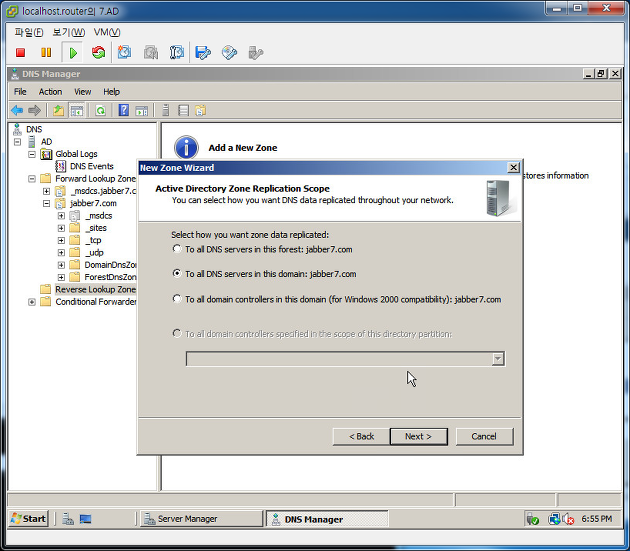Click the new server toolbar icon
630x551 pixels.
tap(166, 110)
